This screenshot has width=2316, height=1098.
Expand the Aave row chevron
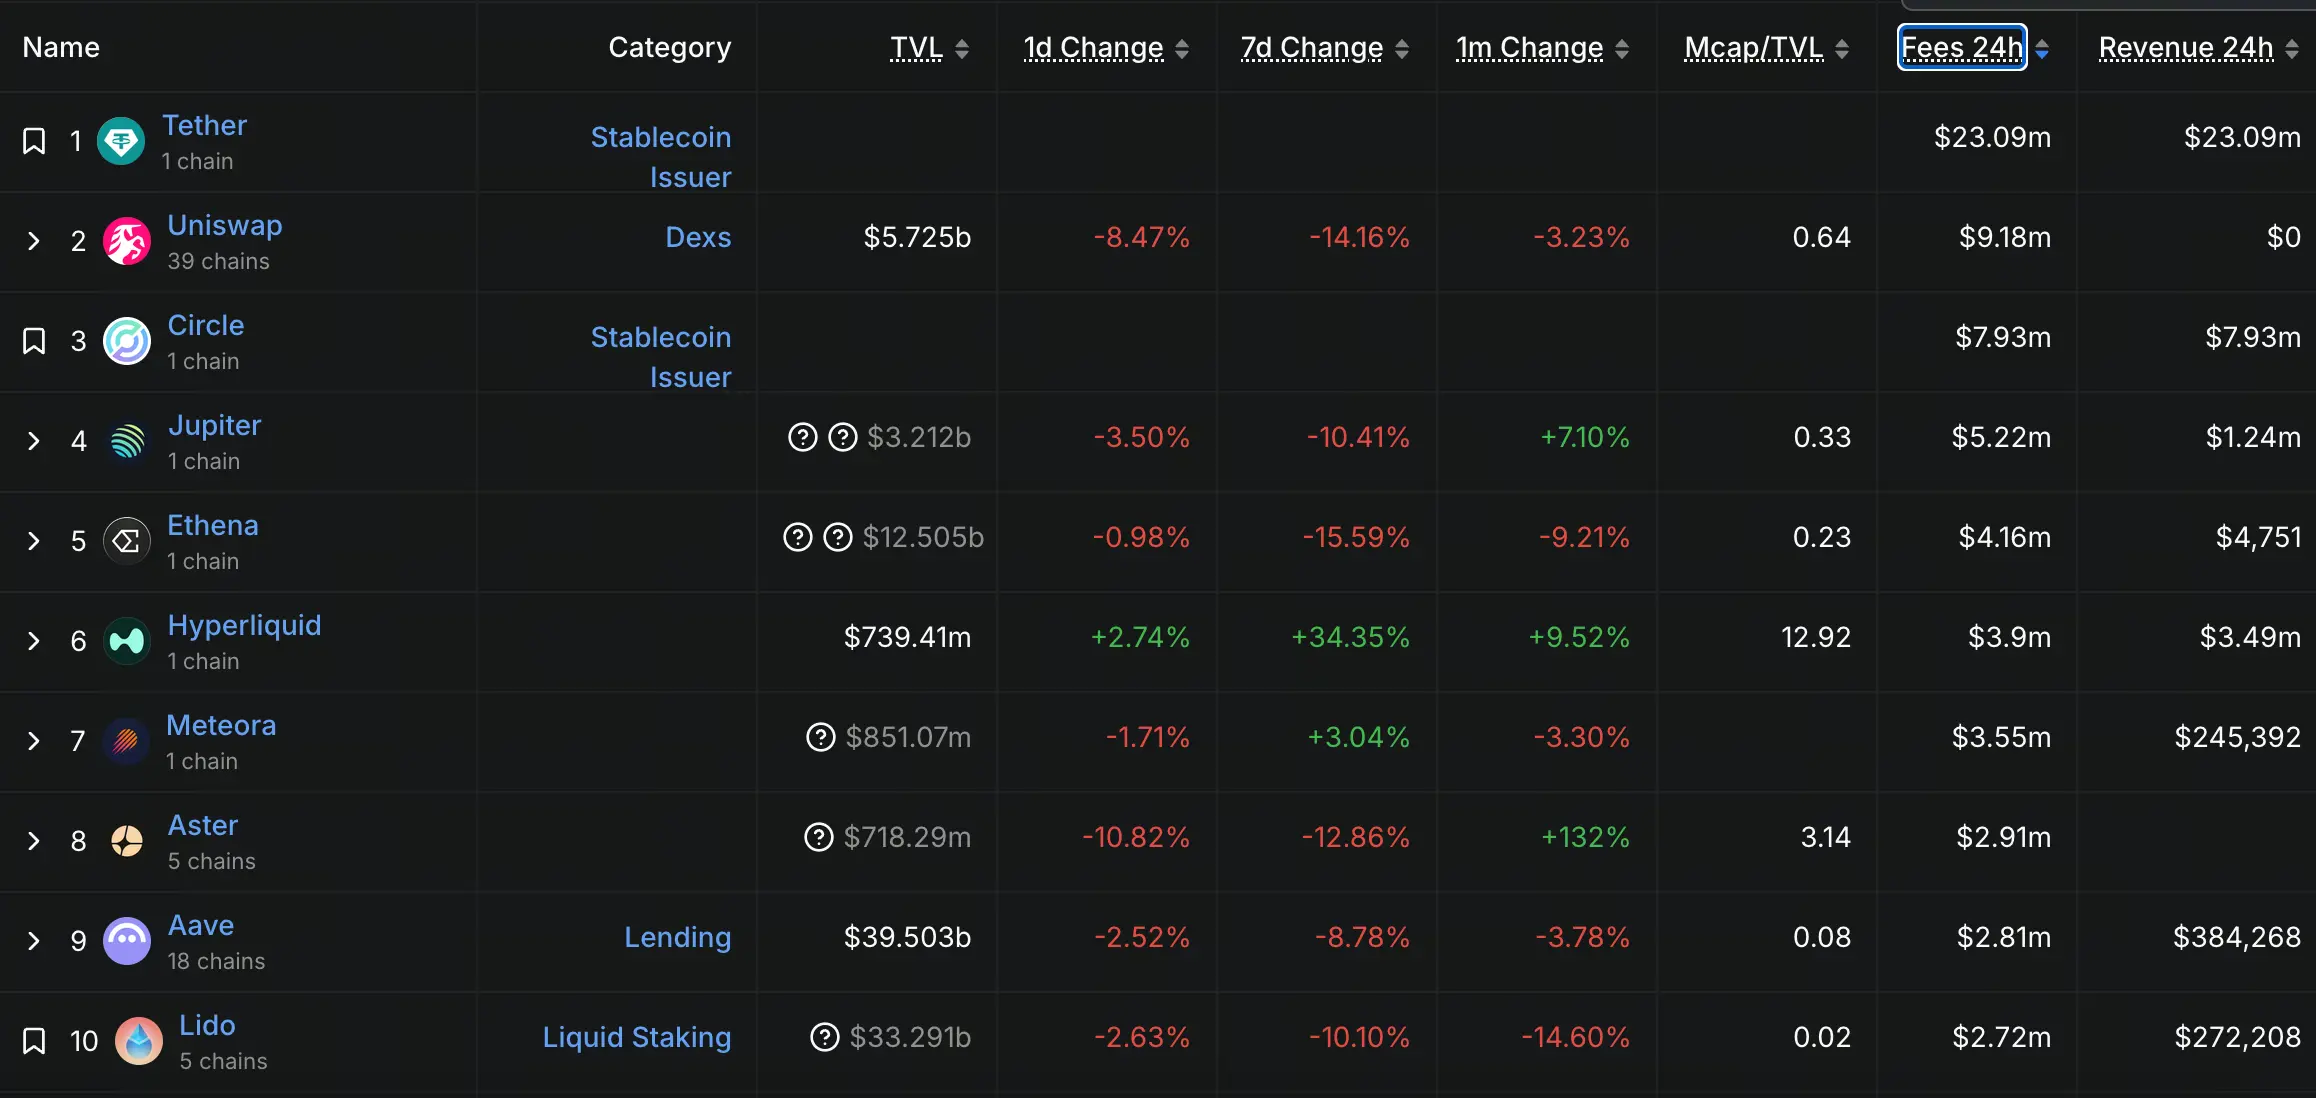tap(34, 941)
